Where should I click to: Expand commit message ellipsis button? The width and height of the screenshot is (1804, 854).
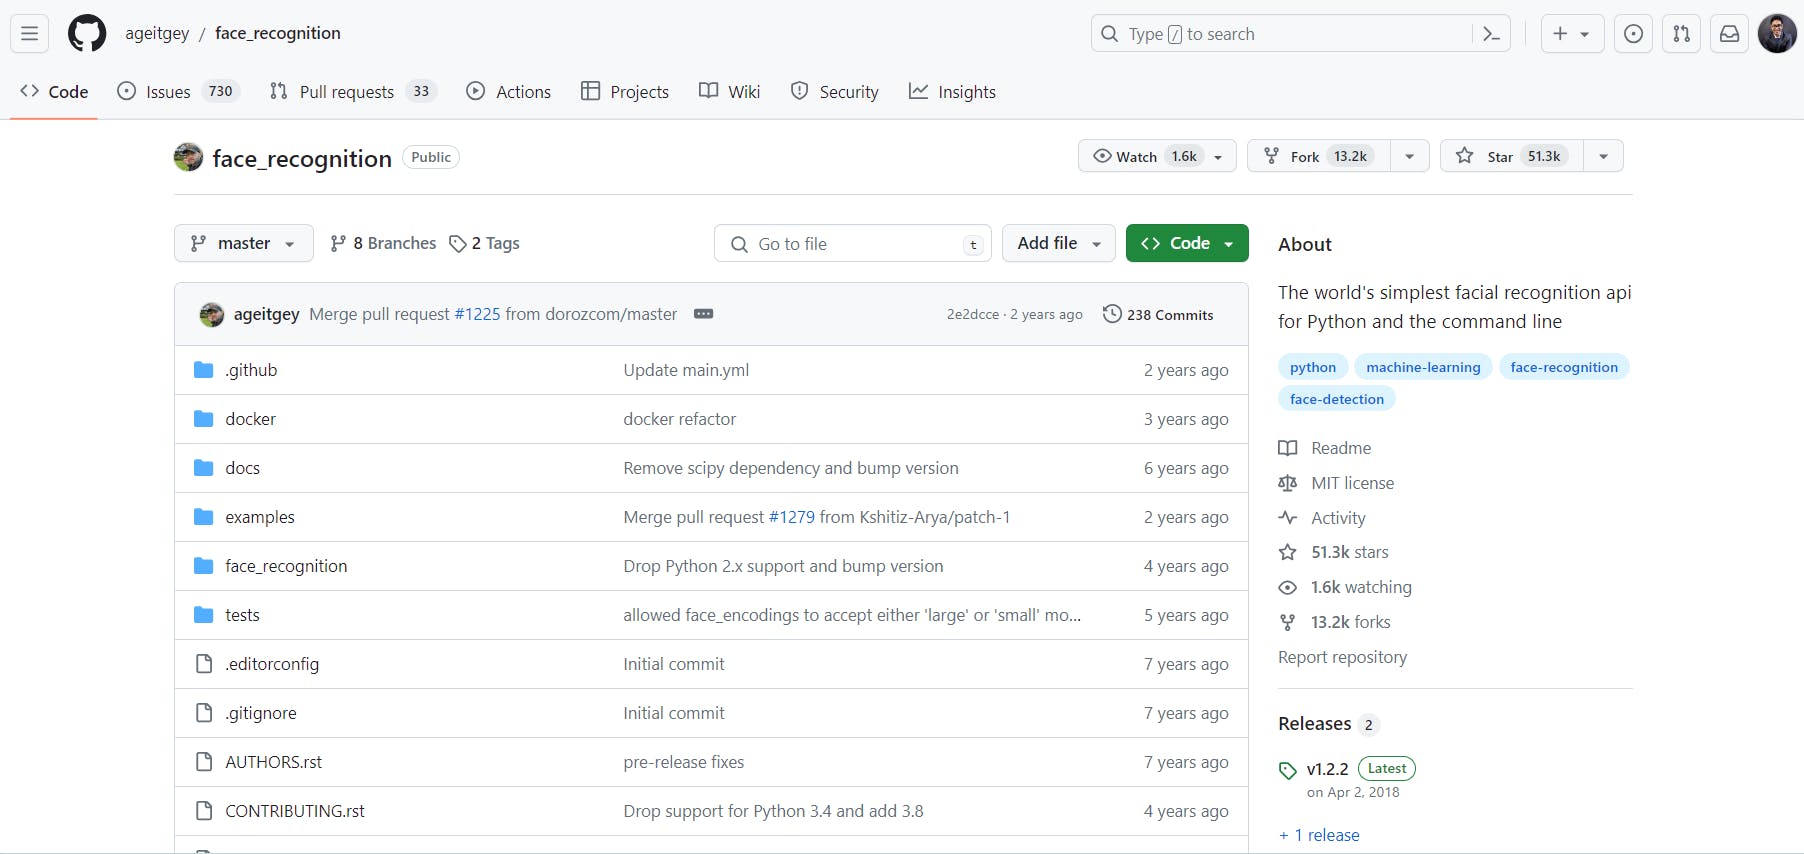703,314
